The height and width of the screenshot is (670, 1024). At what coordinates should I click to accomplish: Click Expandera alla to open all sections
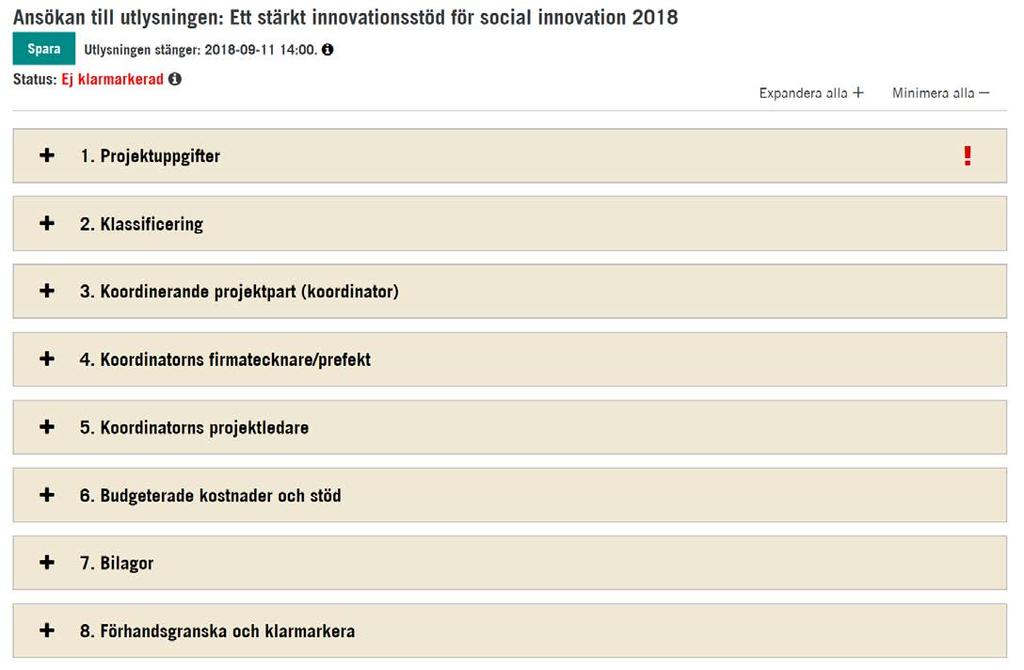point(811,93)
